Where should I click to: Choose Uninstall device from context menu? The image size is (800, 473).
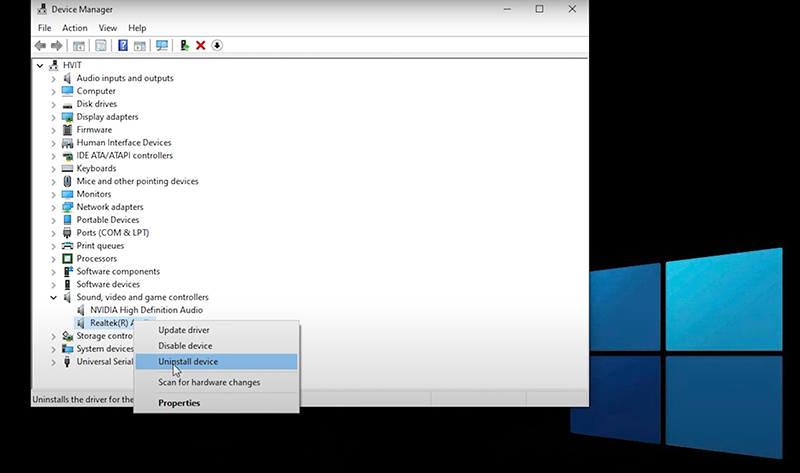[188, 362]
